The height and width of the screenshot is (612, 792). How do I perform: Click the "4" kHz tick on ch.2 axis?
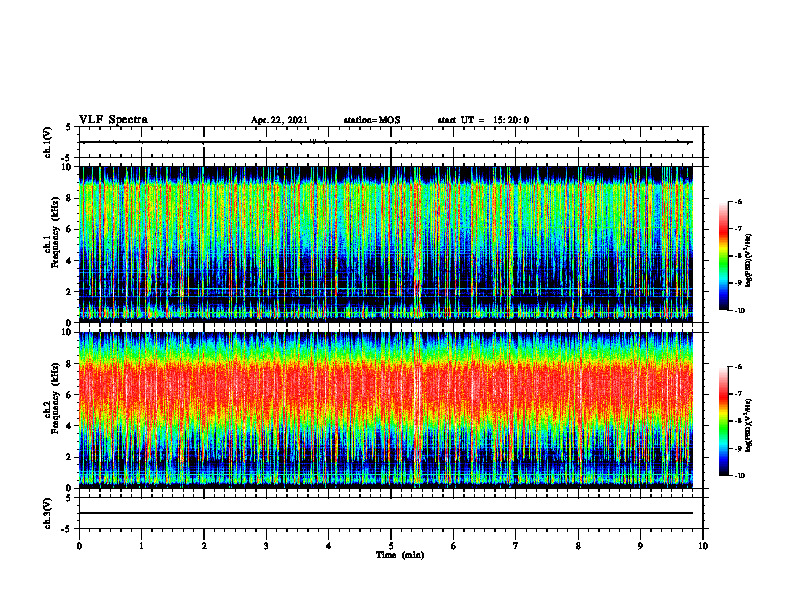70,426
